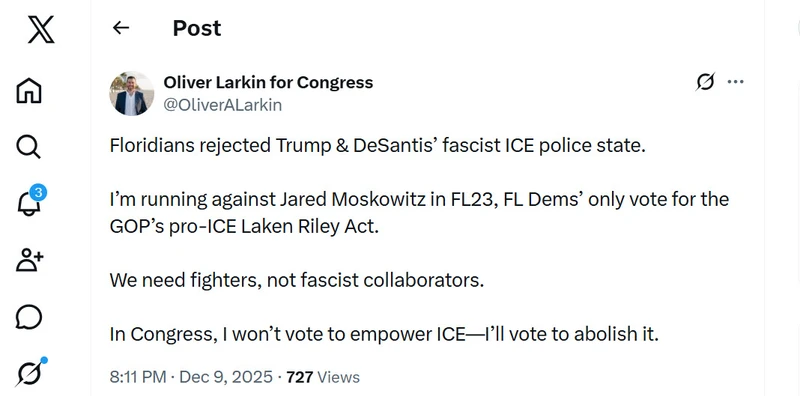
Task: Click the 8:11 PM Dec 9, 2025 timestamp
Action: [191, 377]
